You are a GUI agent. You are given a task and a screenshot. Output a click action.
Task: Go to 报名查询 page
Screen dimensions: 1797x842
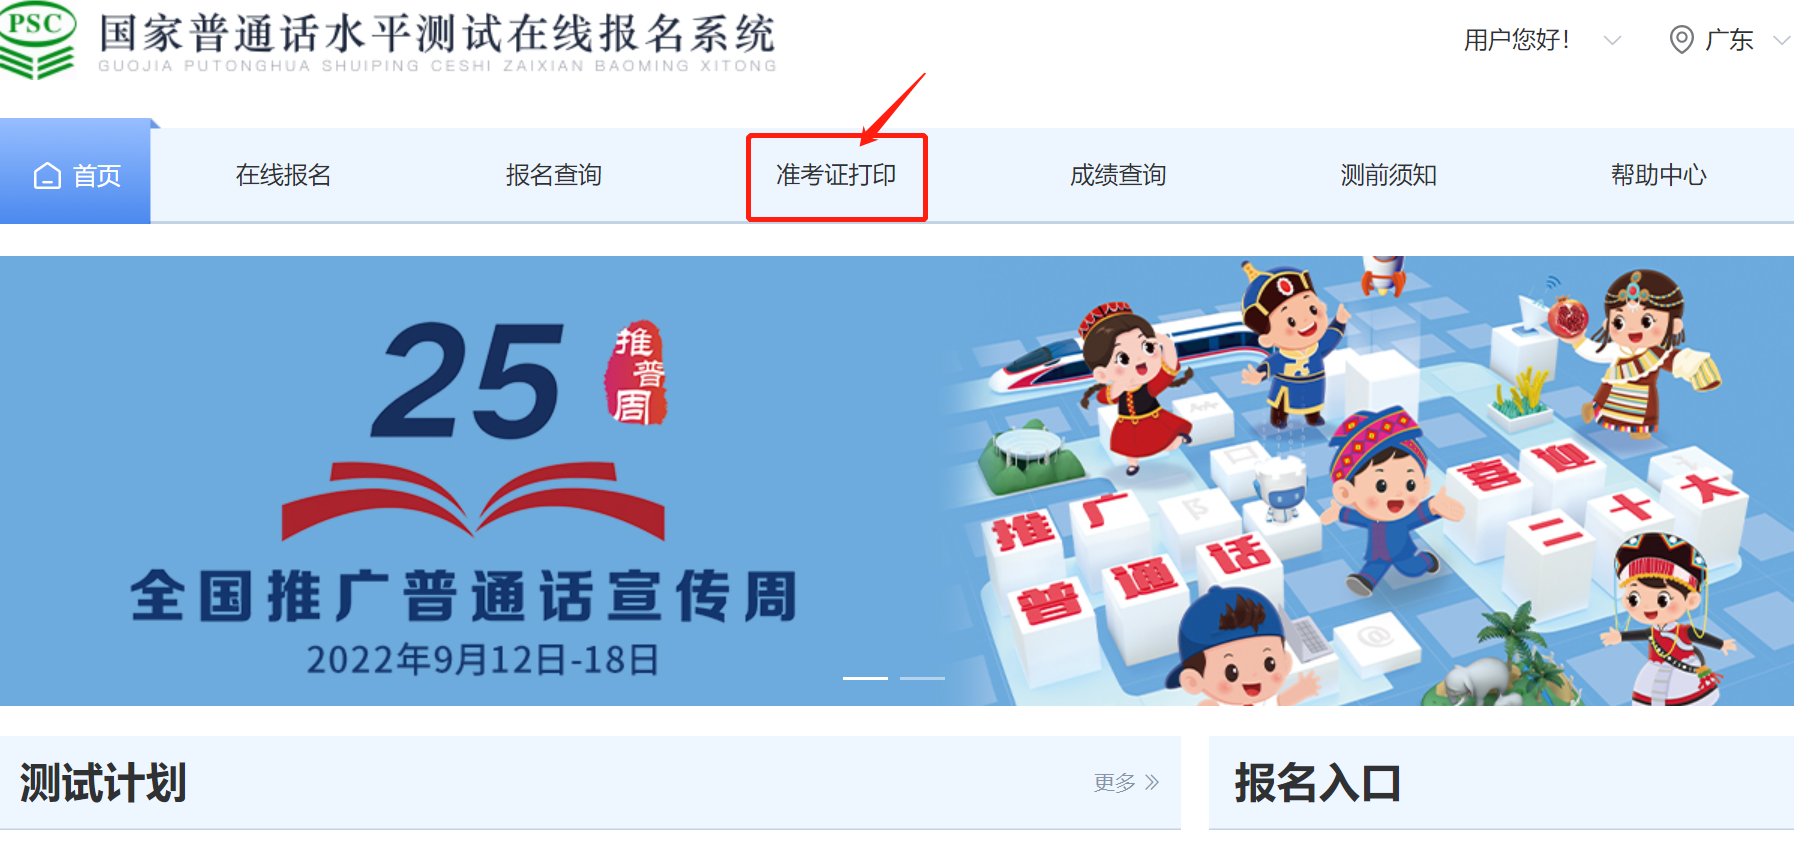tap(553, 175)
